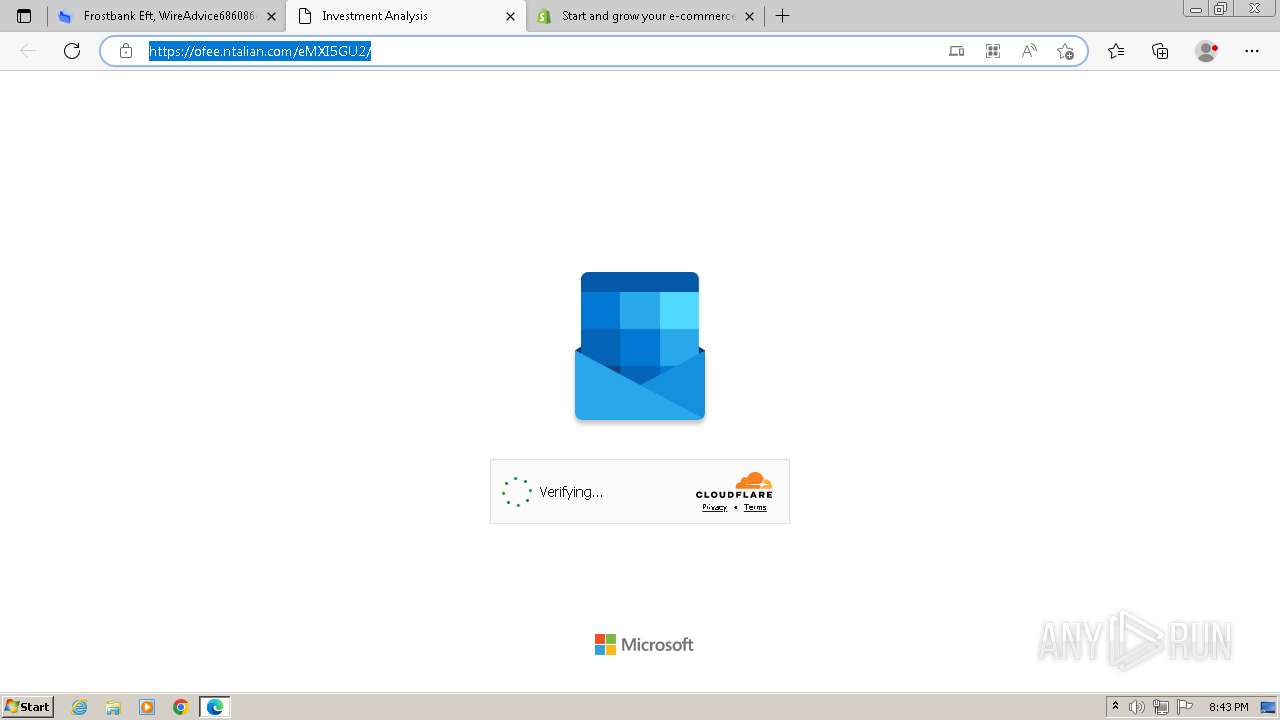Click the 8:43 PM system clock
The height and width of the screenshot is (720, 1280).
[1228, 707]
